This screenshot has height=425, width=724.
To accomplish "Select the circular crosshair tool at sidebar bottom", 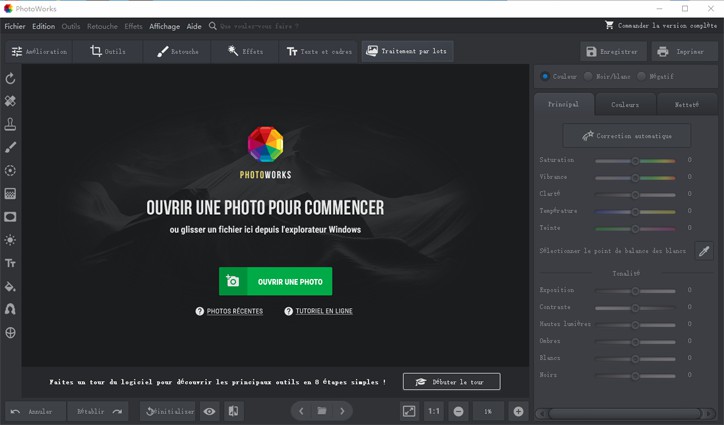I will coord(10,333).
